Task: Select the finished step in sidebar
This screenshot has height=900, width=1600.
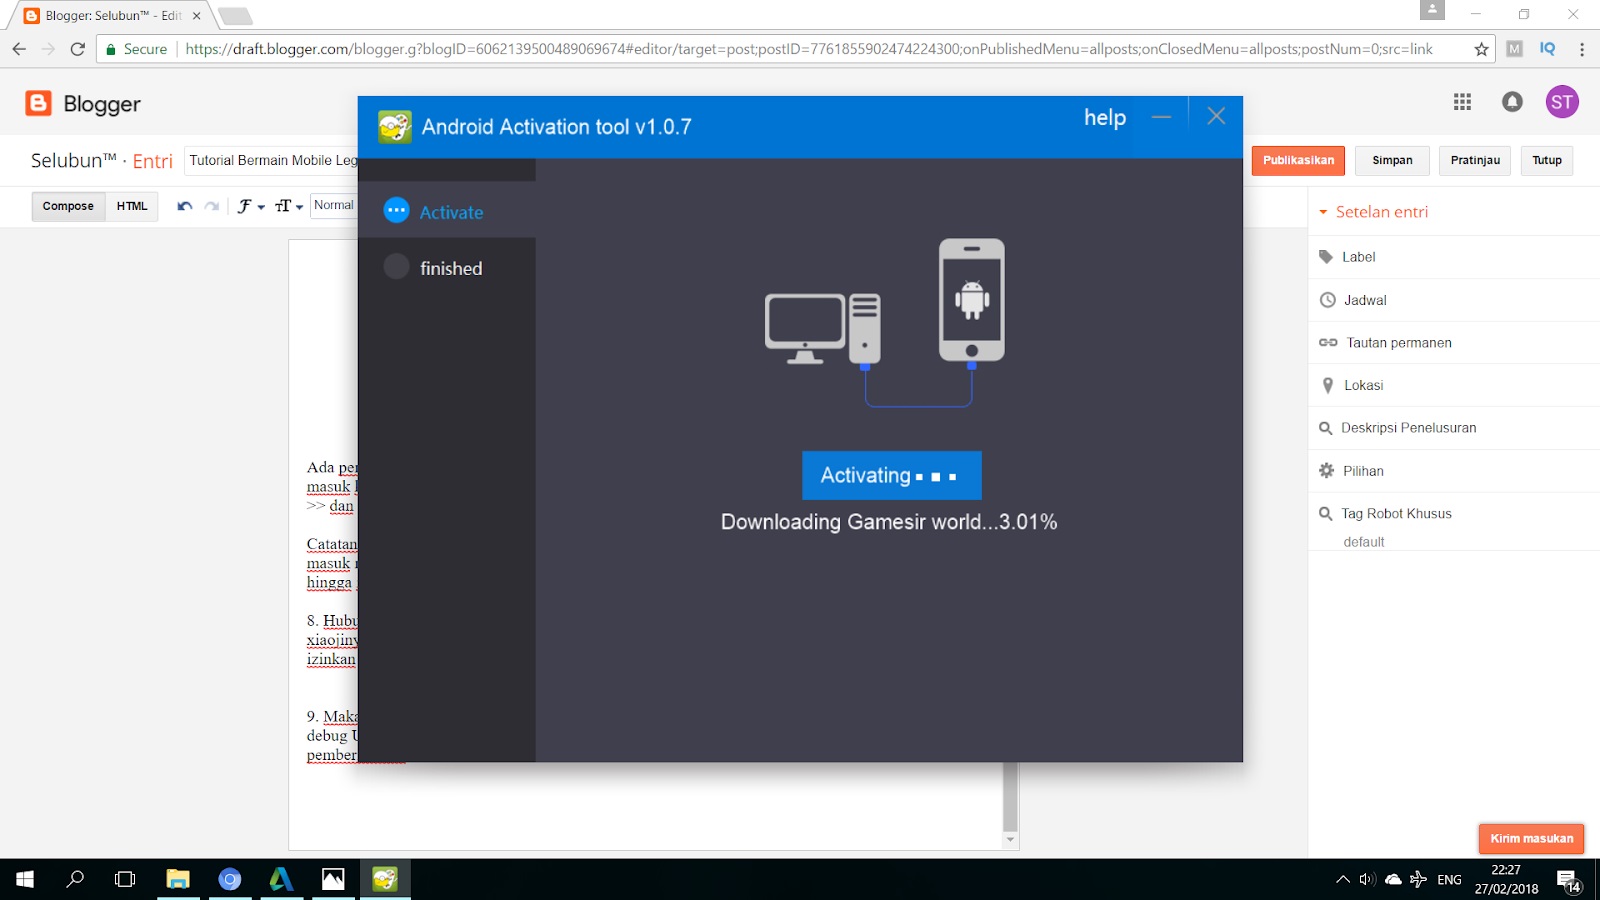Action: pyautogui.click(x=447, y=267)
